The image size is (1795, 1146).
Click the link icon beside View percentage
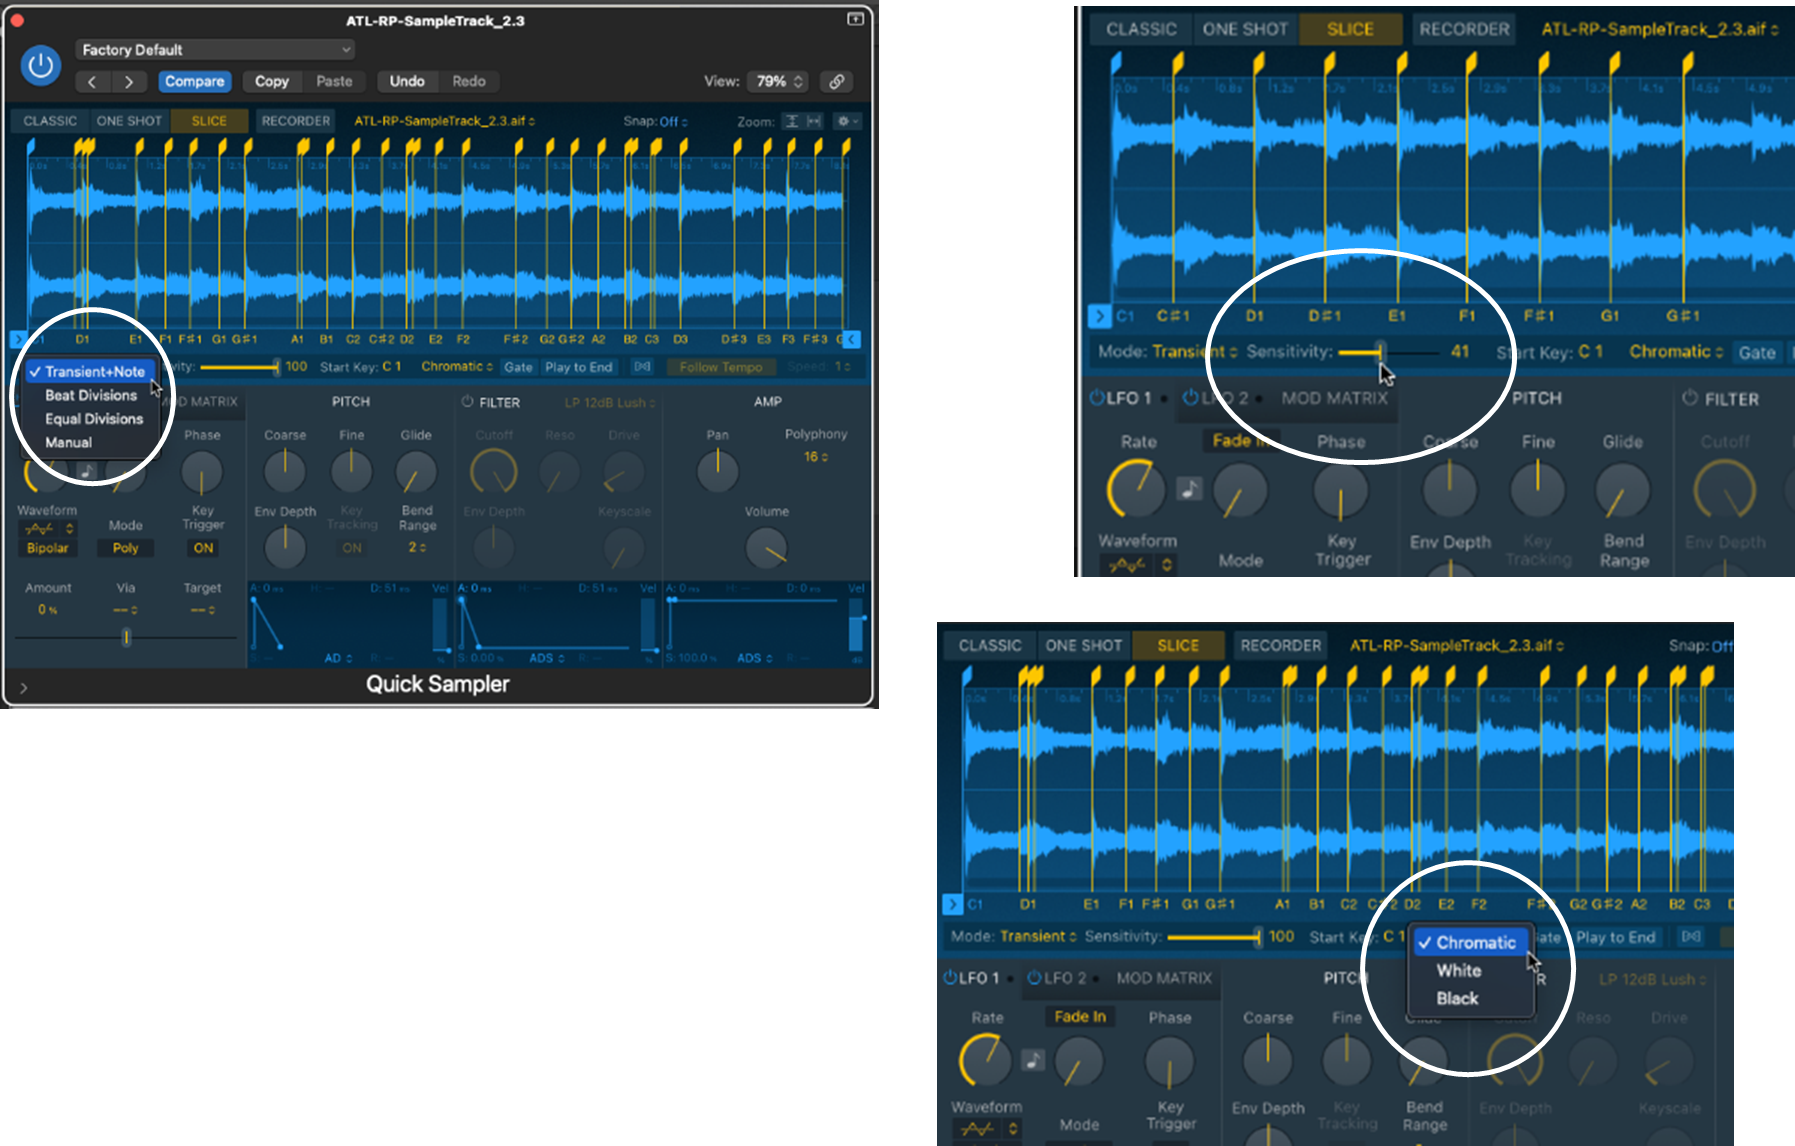[837, 81]
